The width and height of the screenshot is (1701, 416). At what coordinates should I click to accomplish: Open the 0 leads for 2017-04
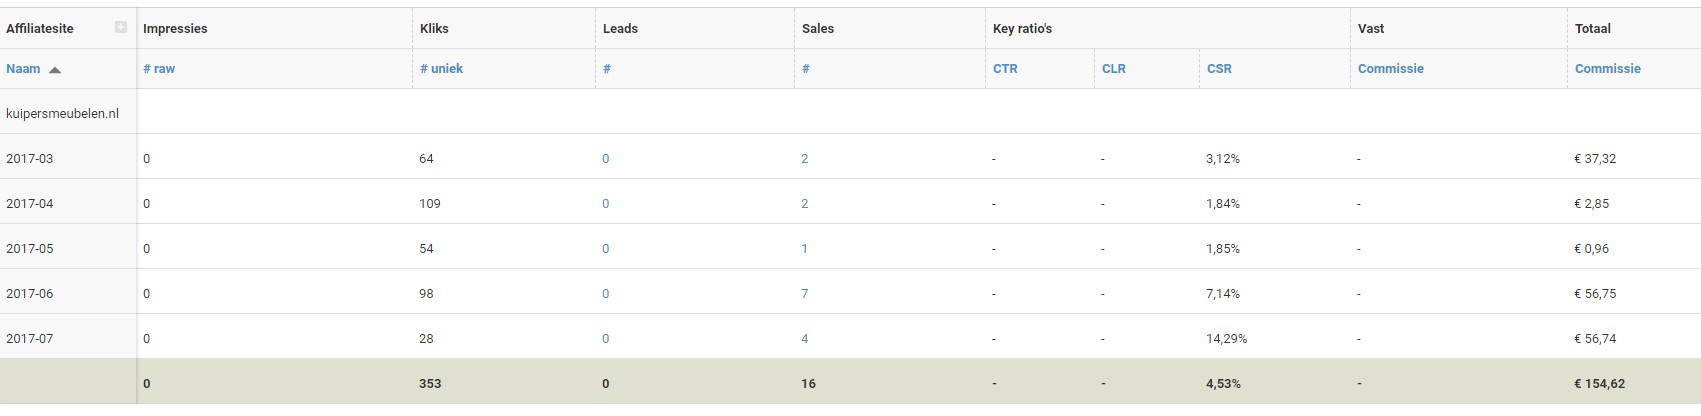pos(606,204)
